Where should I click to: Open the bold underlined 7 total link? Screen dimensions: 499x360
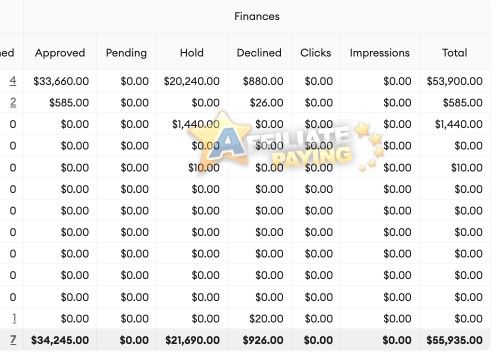pyautogui.click(x=13, y=340)
